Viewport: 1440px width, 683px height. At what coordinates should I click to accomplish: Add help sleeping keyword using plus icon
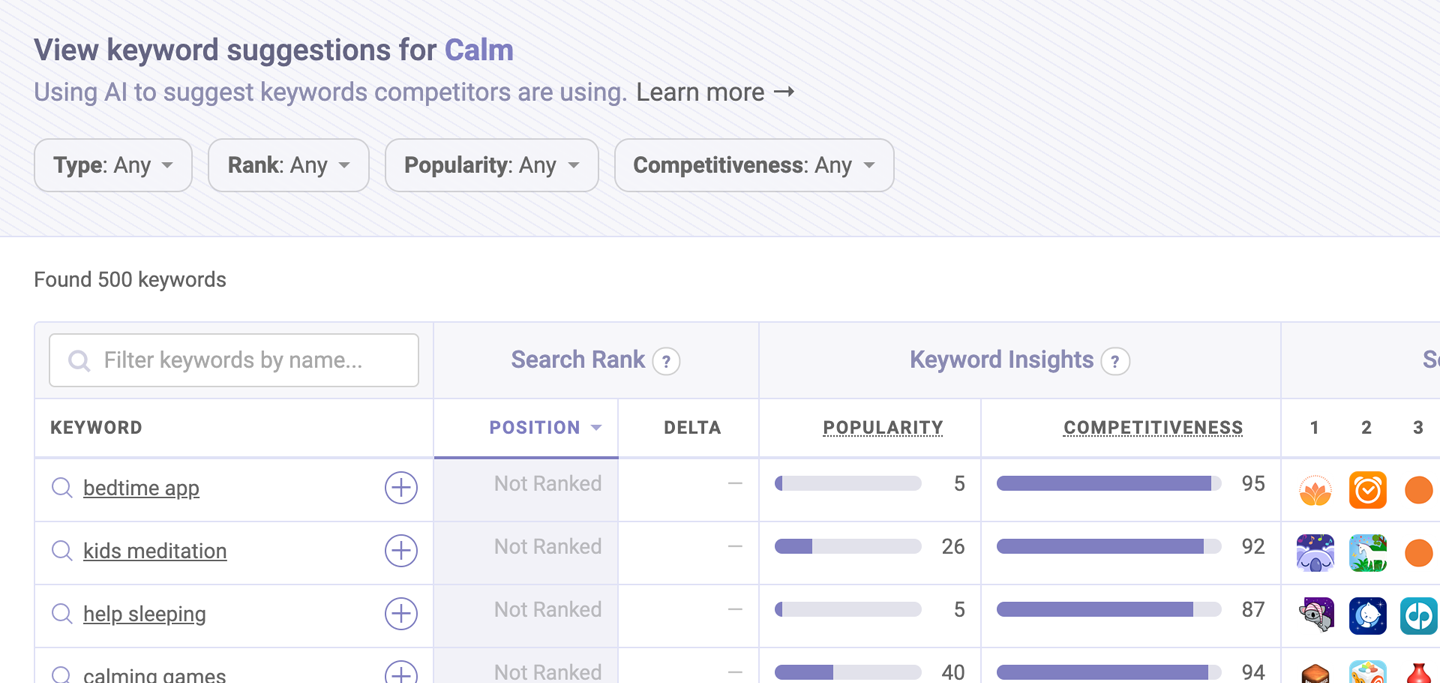(x=401, y=614)
